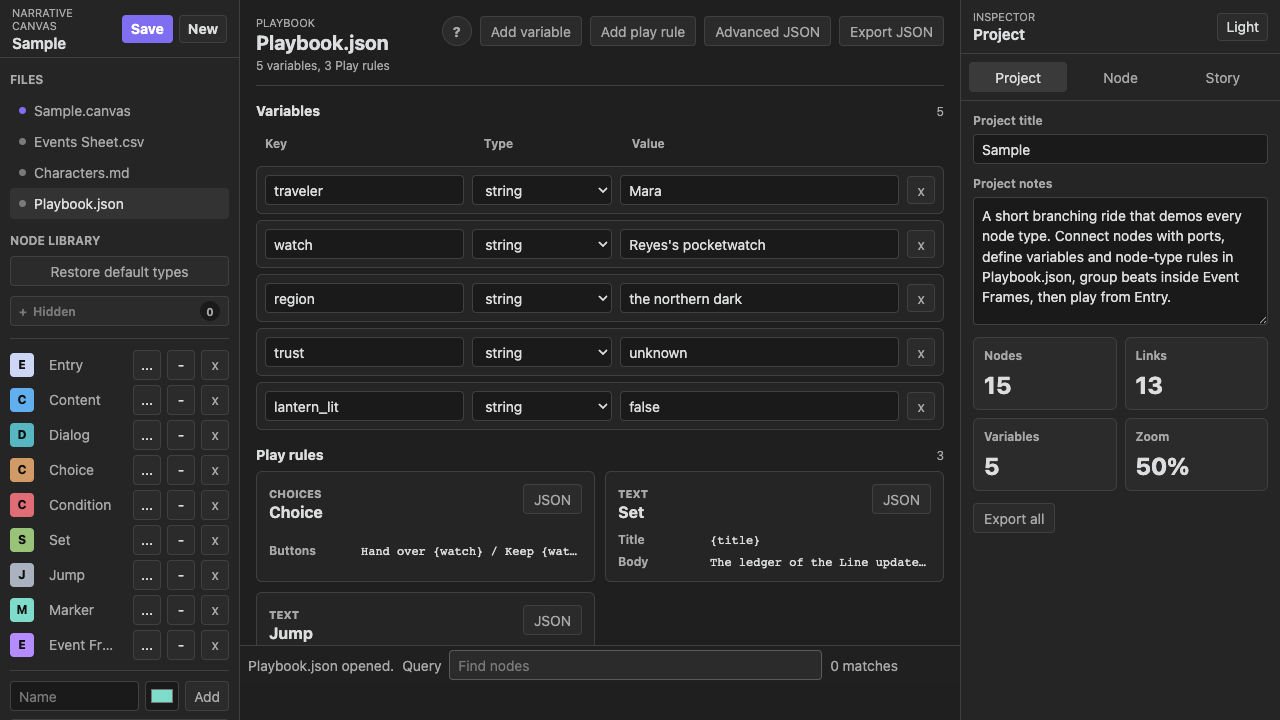Open JSON for Choice play rule
This screenshot has height=720, width=1280.
coord(552,500)
